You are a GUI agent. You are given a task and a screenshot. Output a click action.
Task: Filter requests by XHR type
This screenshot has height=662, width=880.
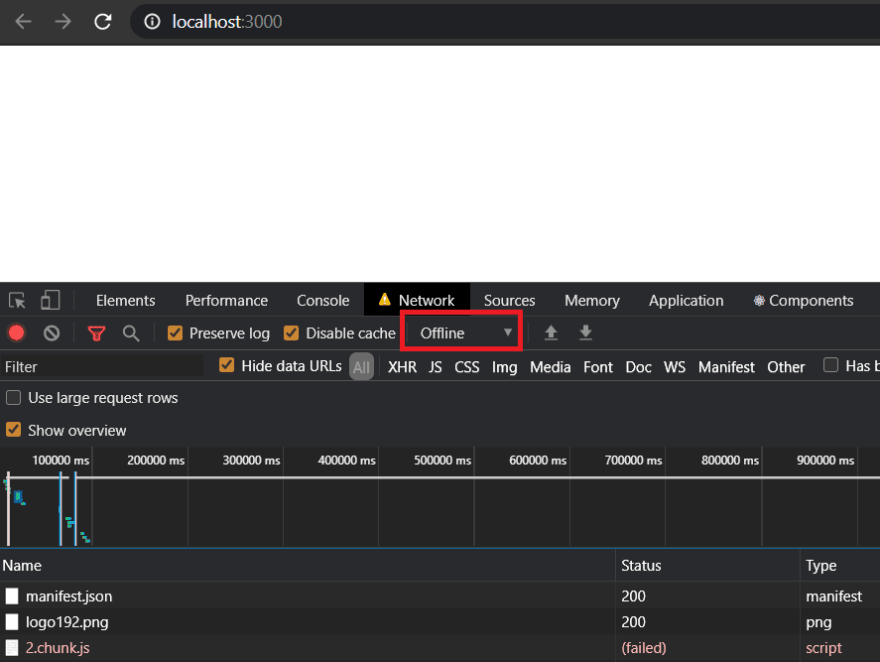point(402,367)
